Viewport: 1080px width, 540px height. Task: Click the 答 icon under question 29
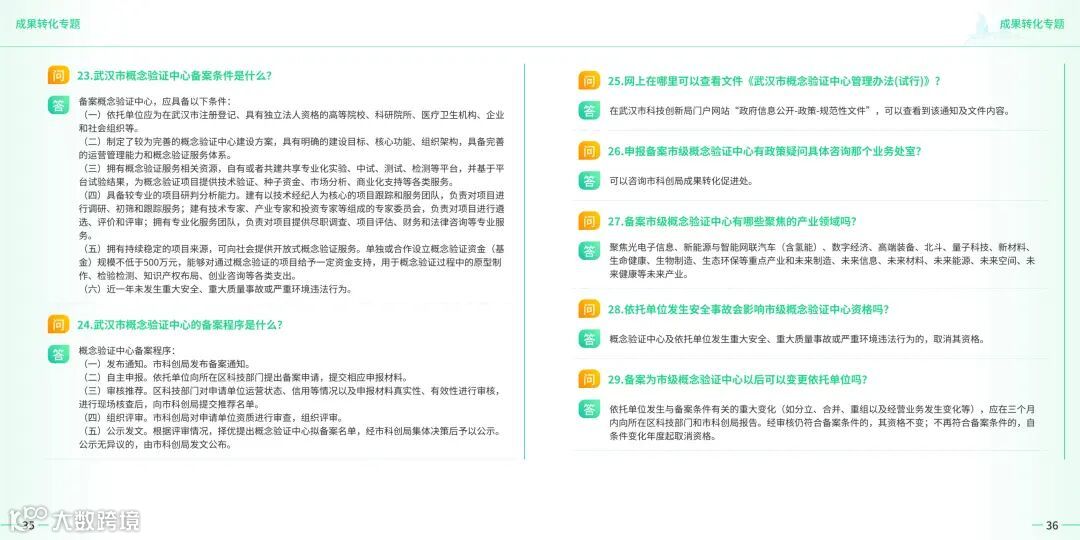click(x=589, y=409)
